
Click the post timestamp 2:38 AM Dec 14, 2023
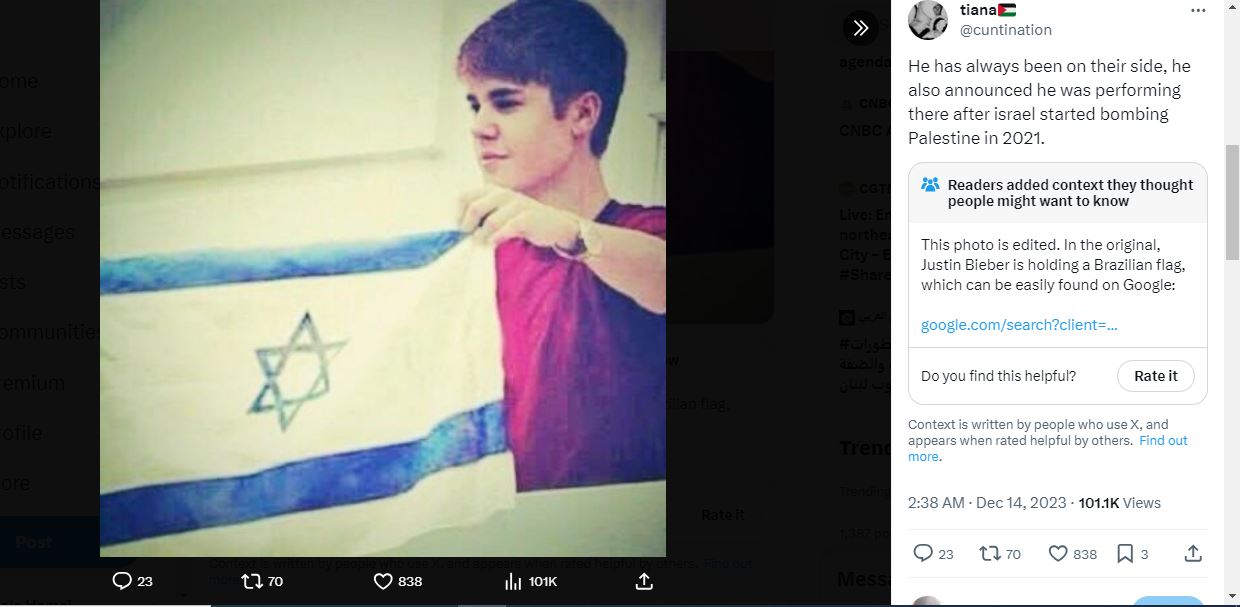989,503
